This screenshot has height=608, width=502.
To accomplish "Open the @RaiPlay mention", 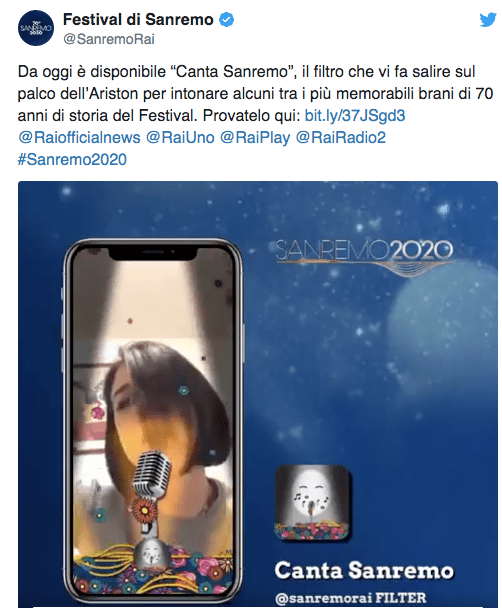I will click(x=255, y=138).
